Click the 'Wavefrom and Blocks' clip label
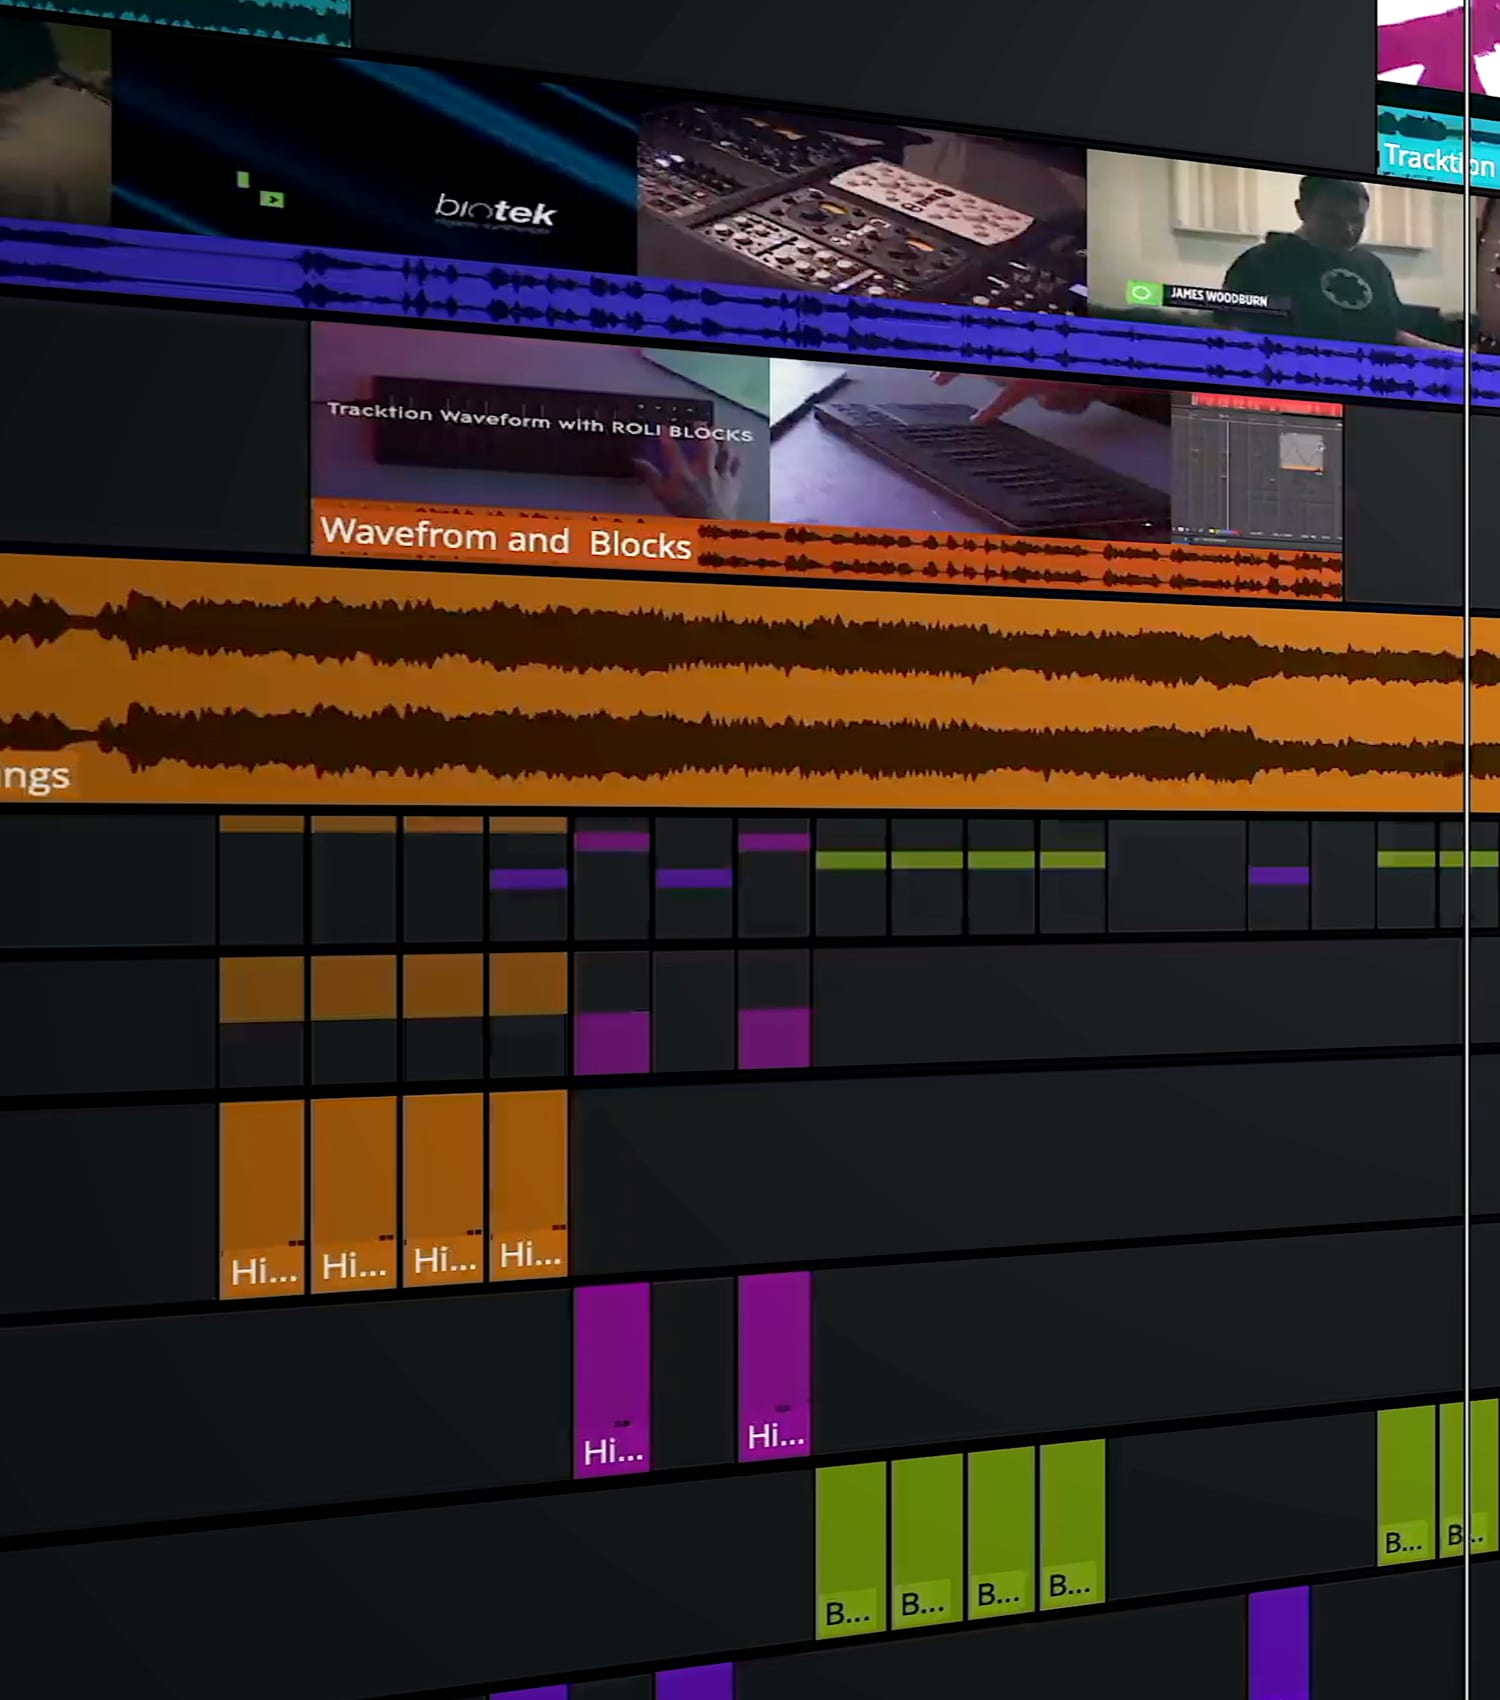 coord(506,538)
